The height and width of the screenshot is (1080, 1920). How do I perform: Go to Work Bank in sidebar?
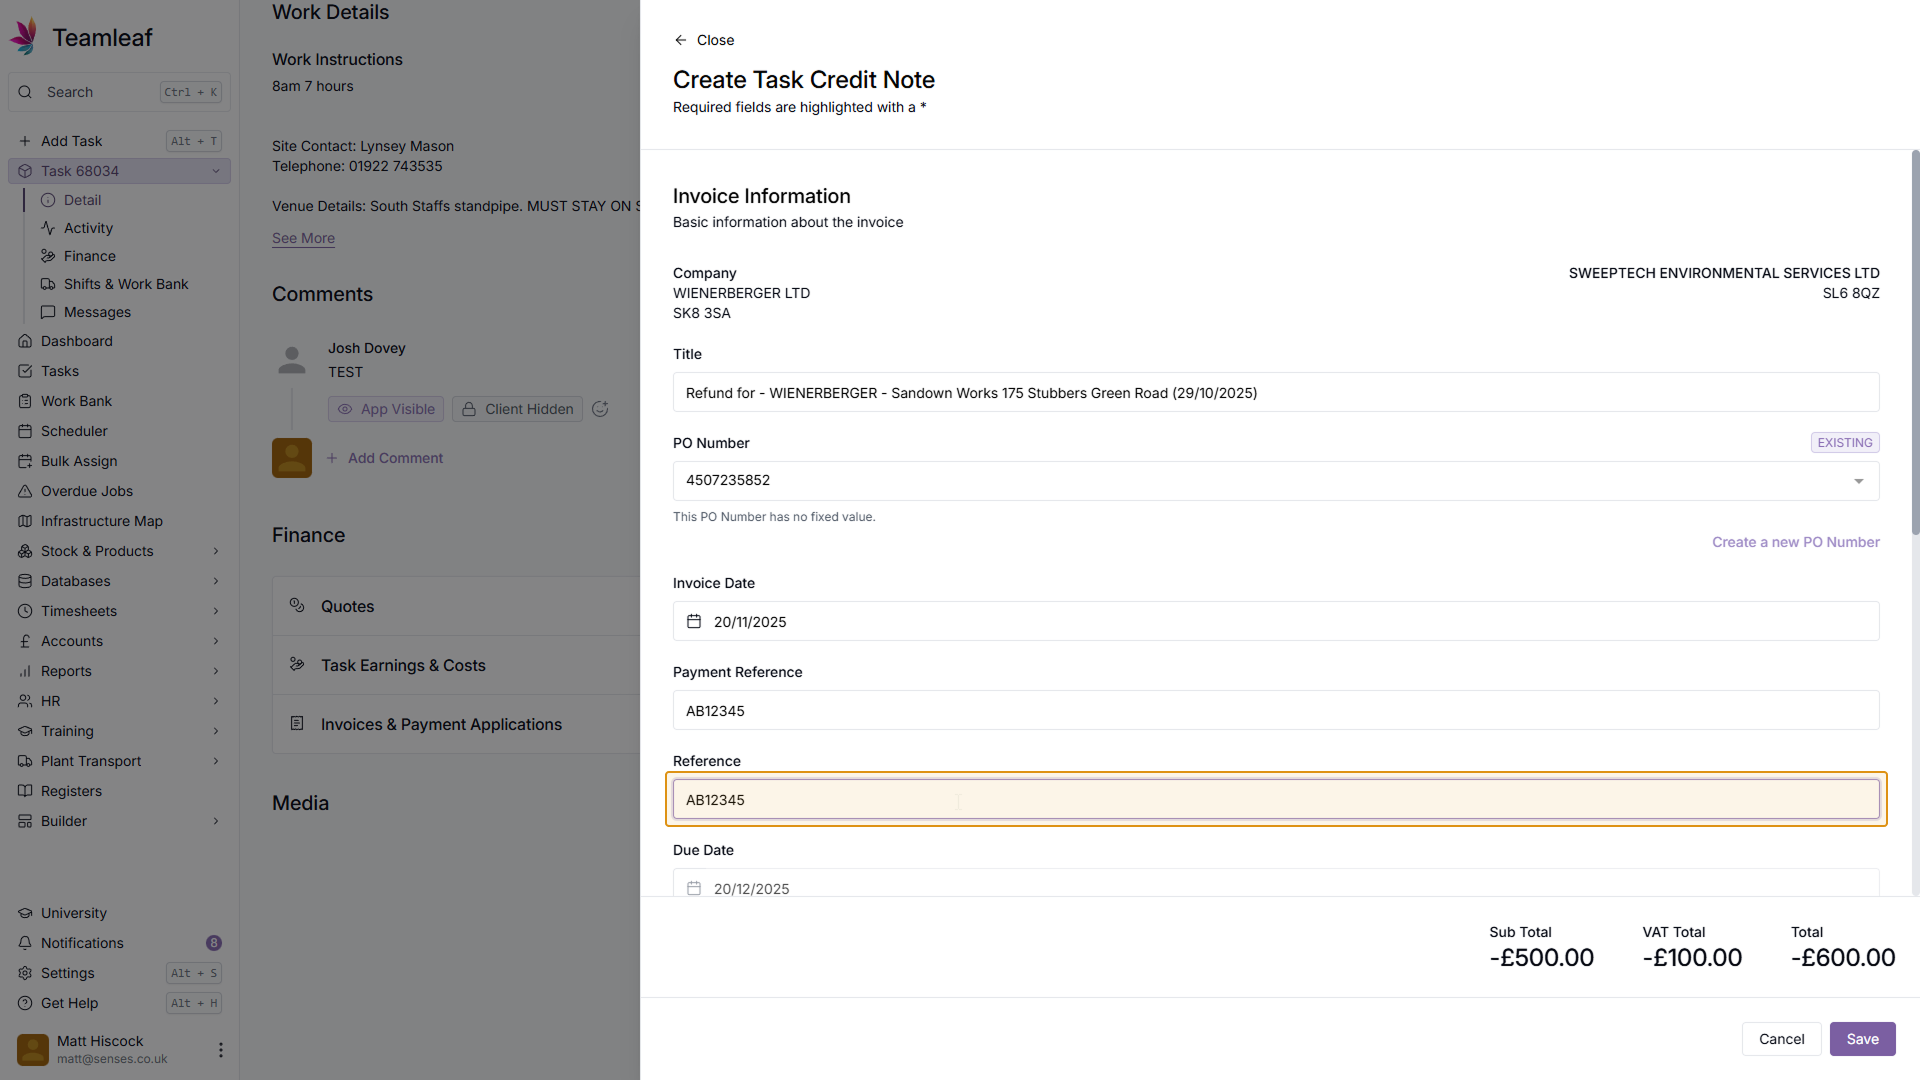point(76,401)
